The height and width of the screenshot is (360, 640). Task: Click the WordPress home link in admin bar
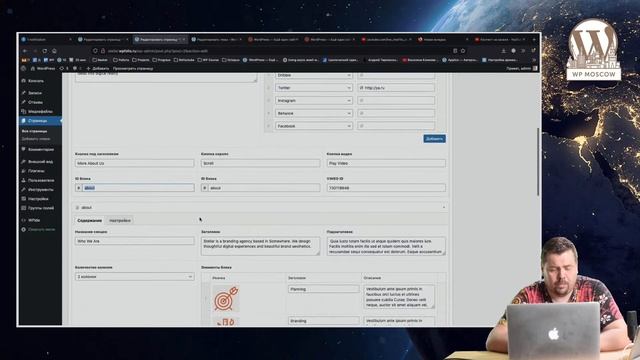point(43,69)
